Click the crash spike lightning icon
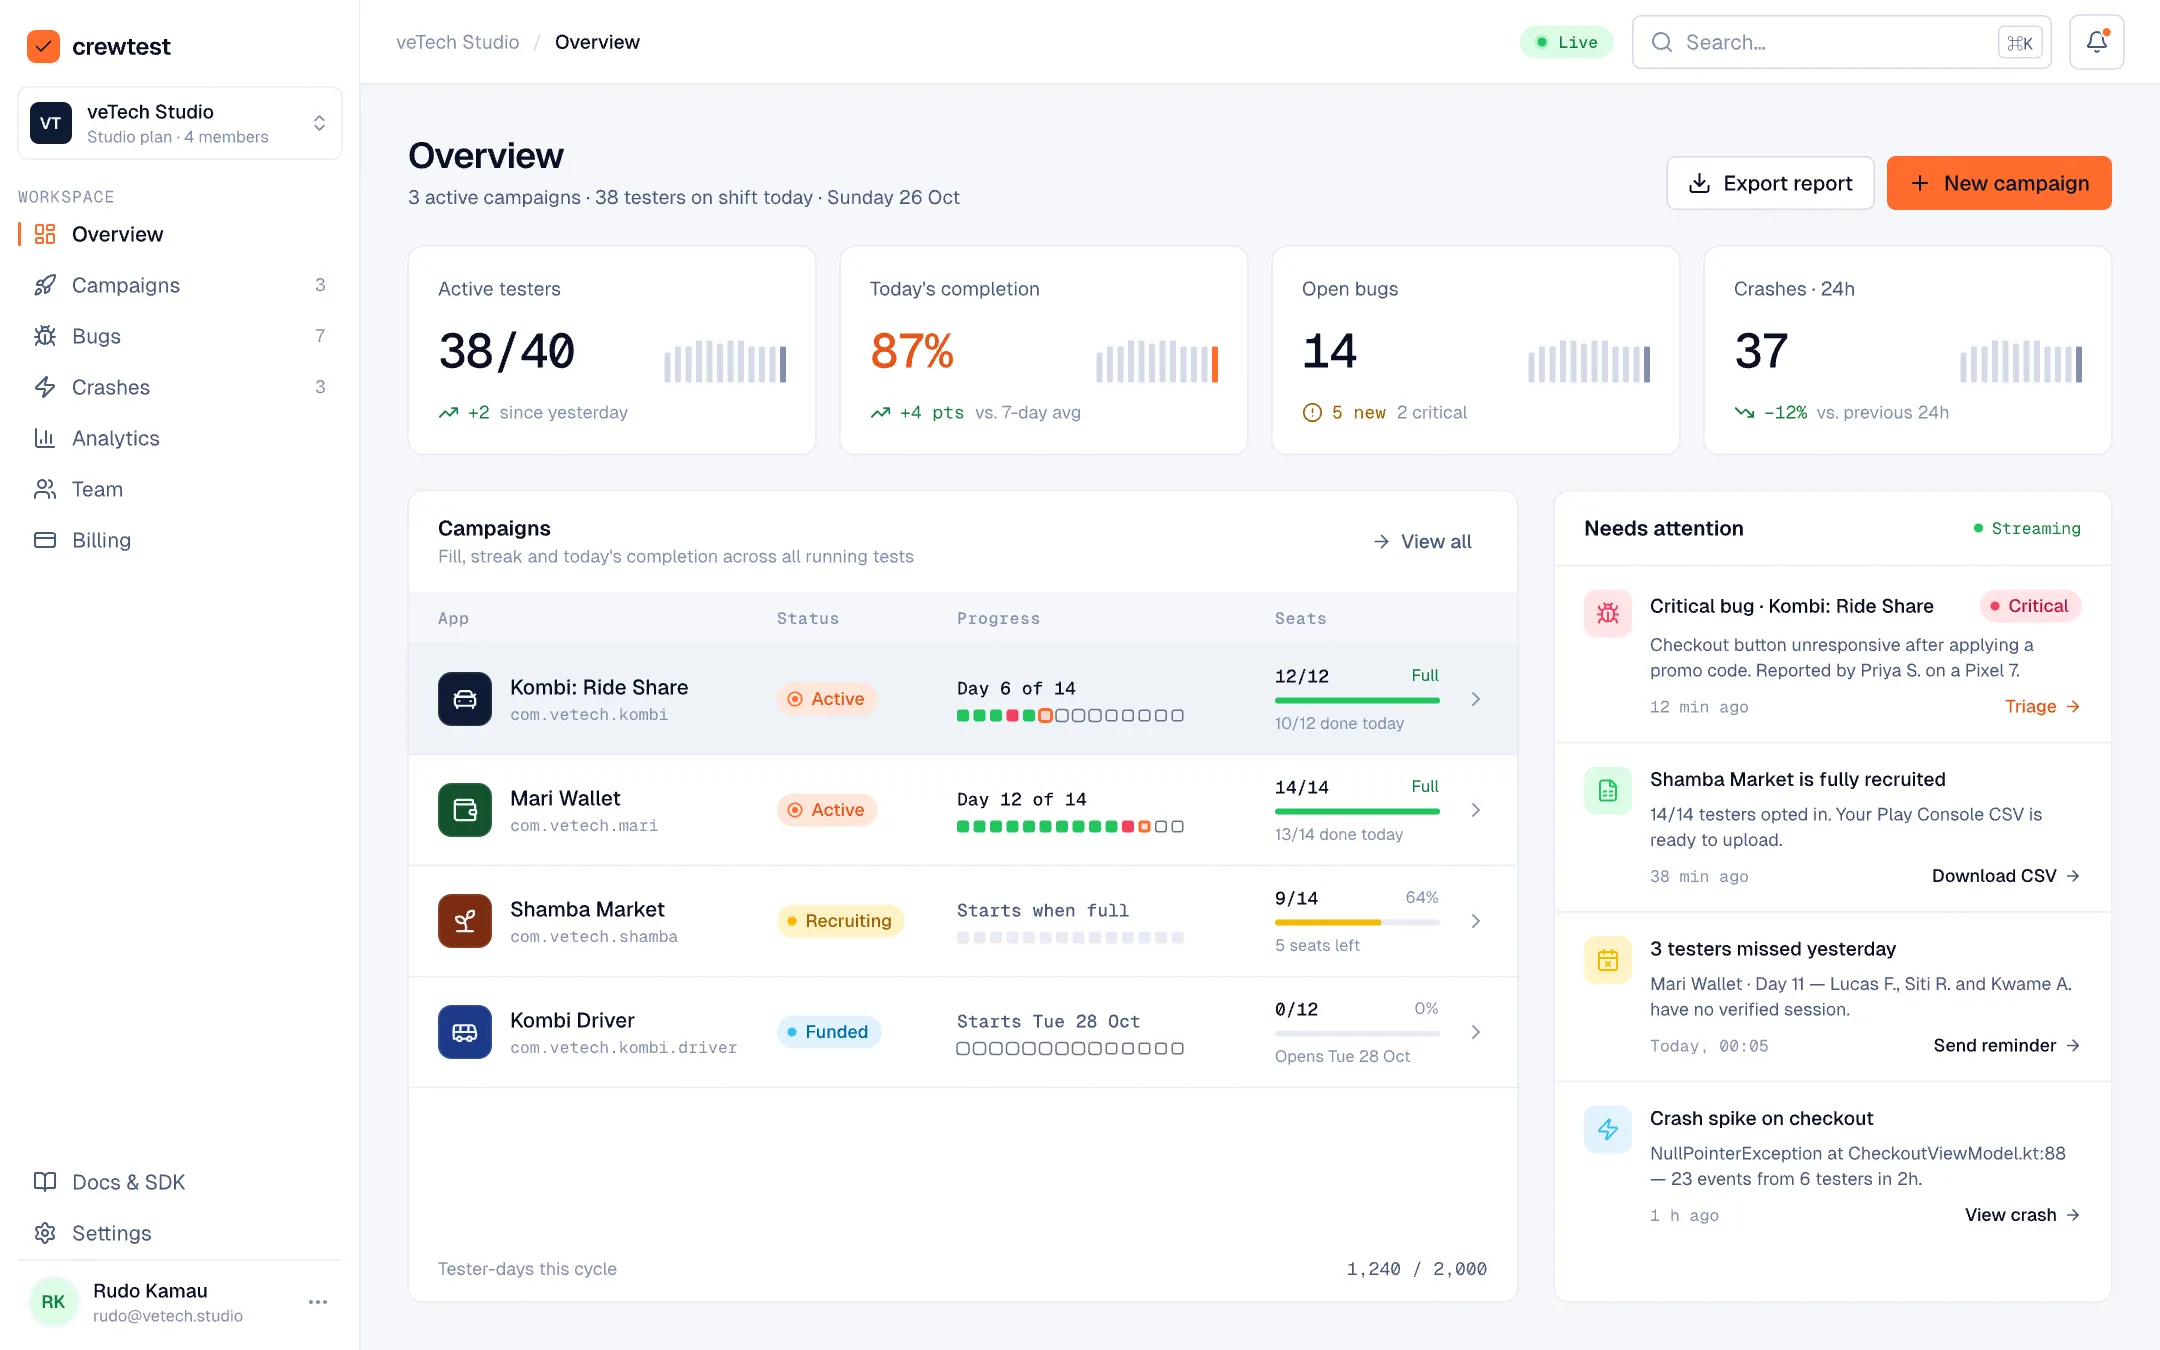This screenshot has height=1350, width=2160. coord(1608,1130)
